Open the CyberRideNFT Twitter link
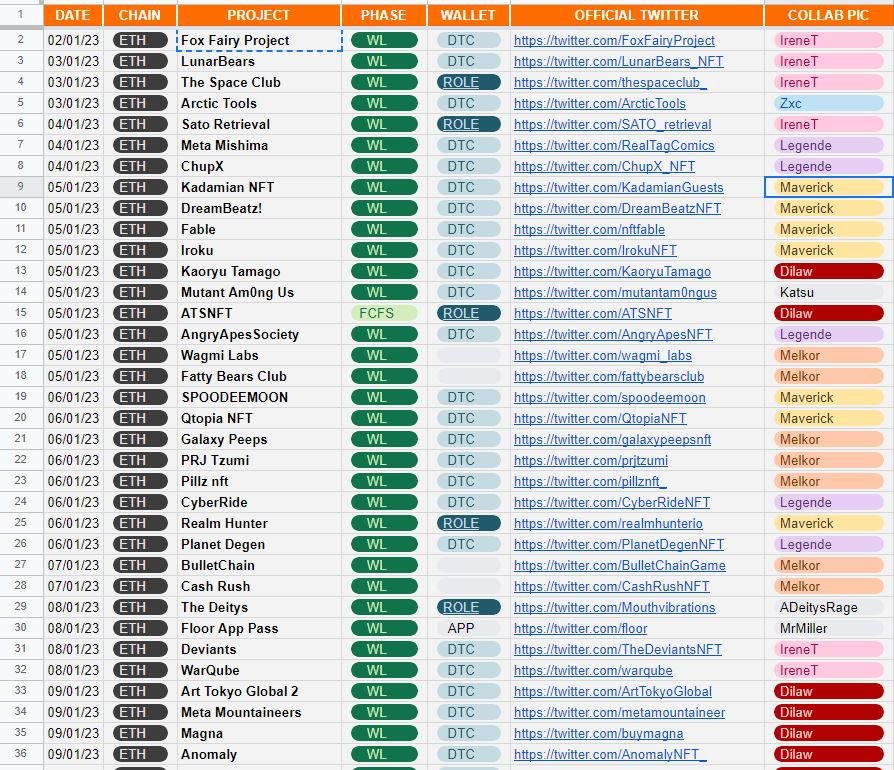The image size is (894, 770). 612,503
